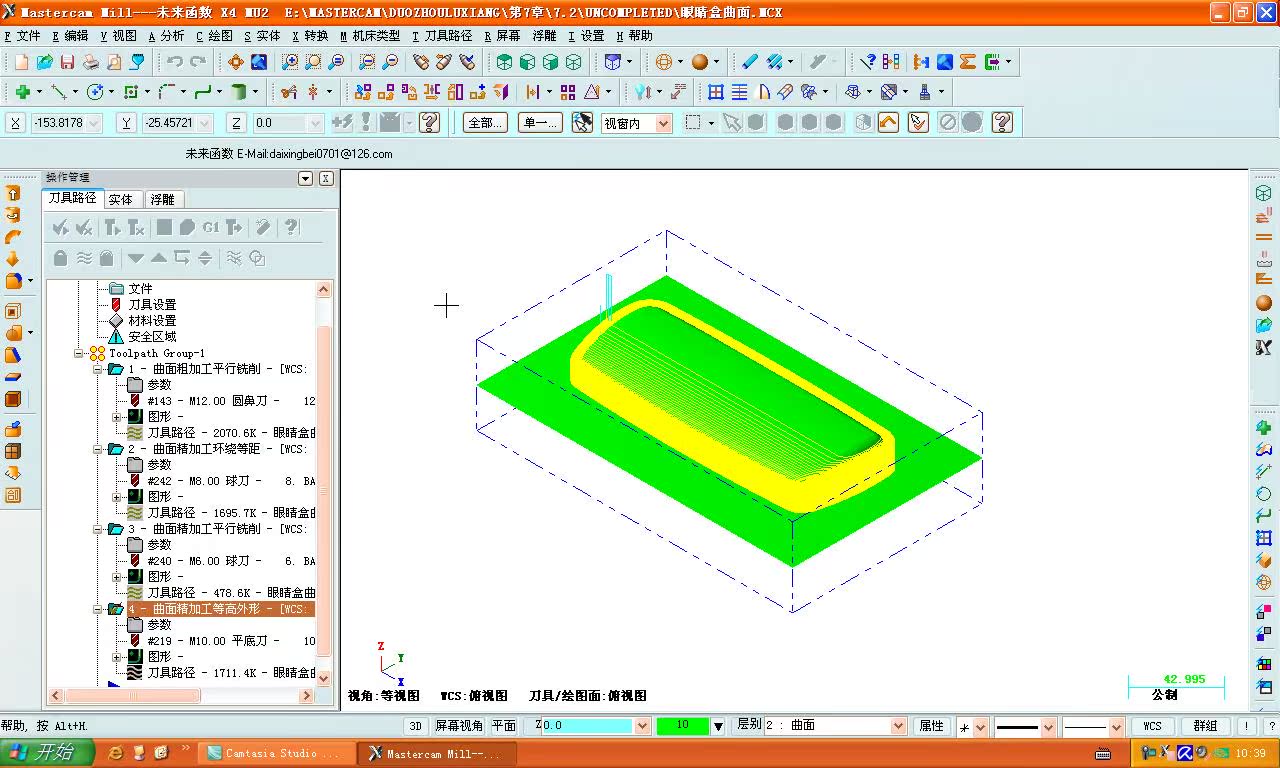Viewport: 1280px width, 768px height.
Task: Click the Print icon in toolbar
Action: (x=90, y=62)
